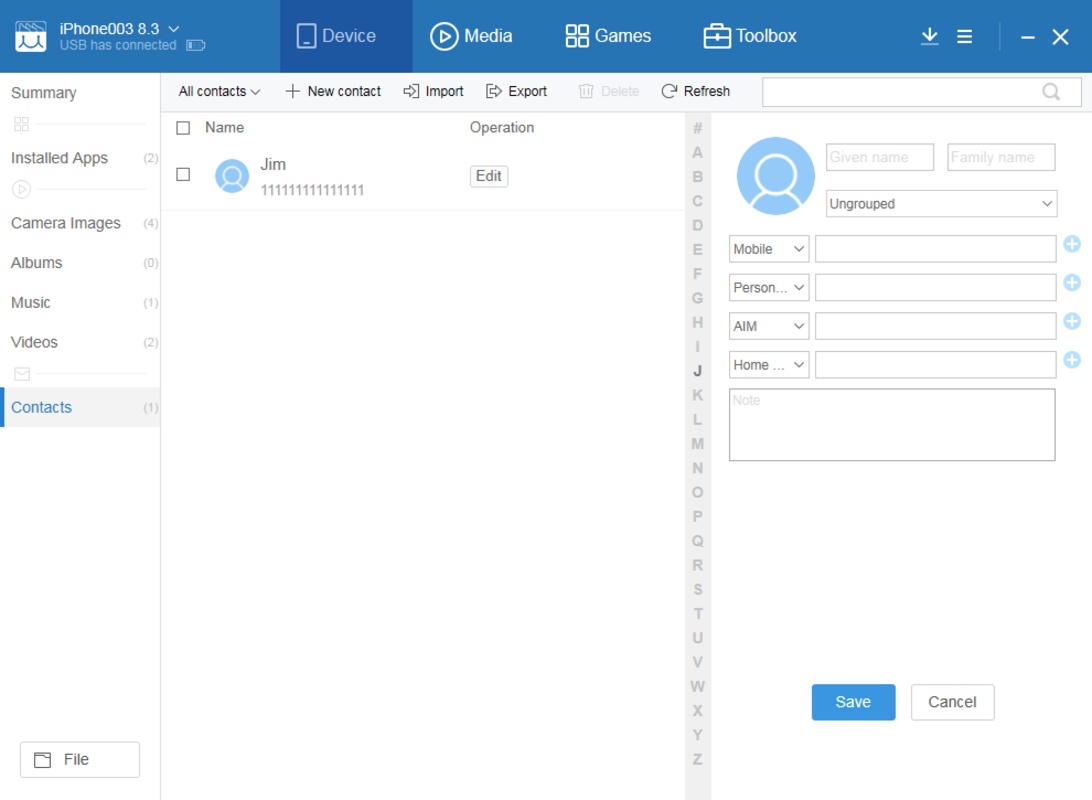Jump to letter A in index
1092x800 pixels.
click(x=697, y=152)
